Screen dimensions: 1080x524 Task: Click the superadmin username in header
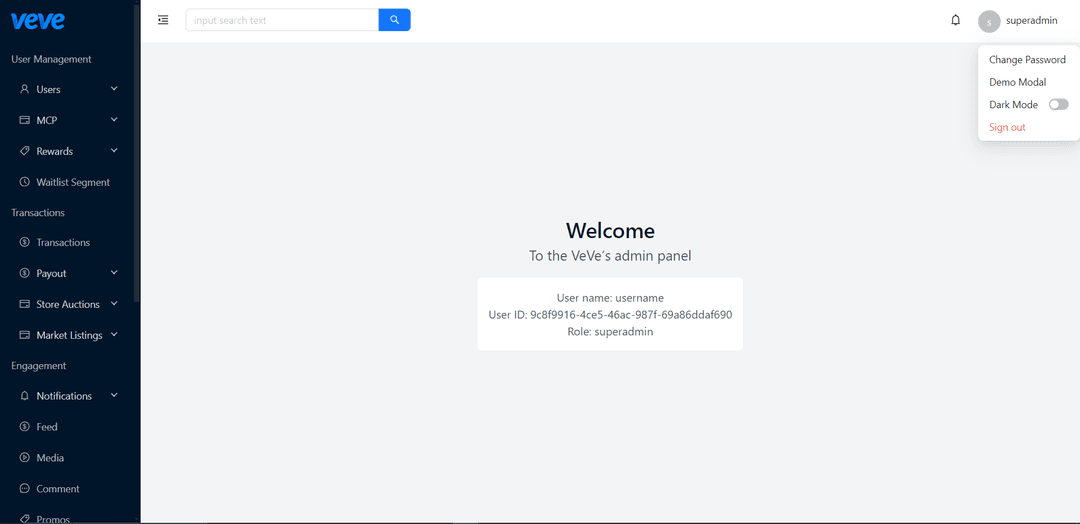pyautogui.click(x=1032, y=21)
